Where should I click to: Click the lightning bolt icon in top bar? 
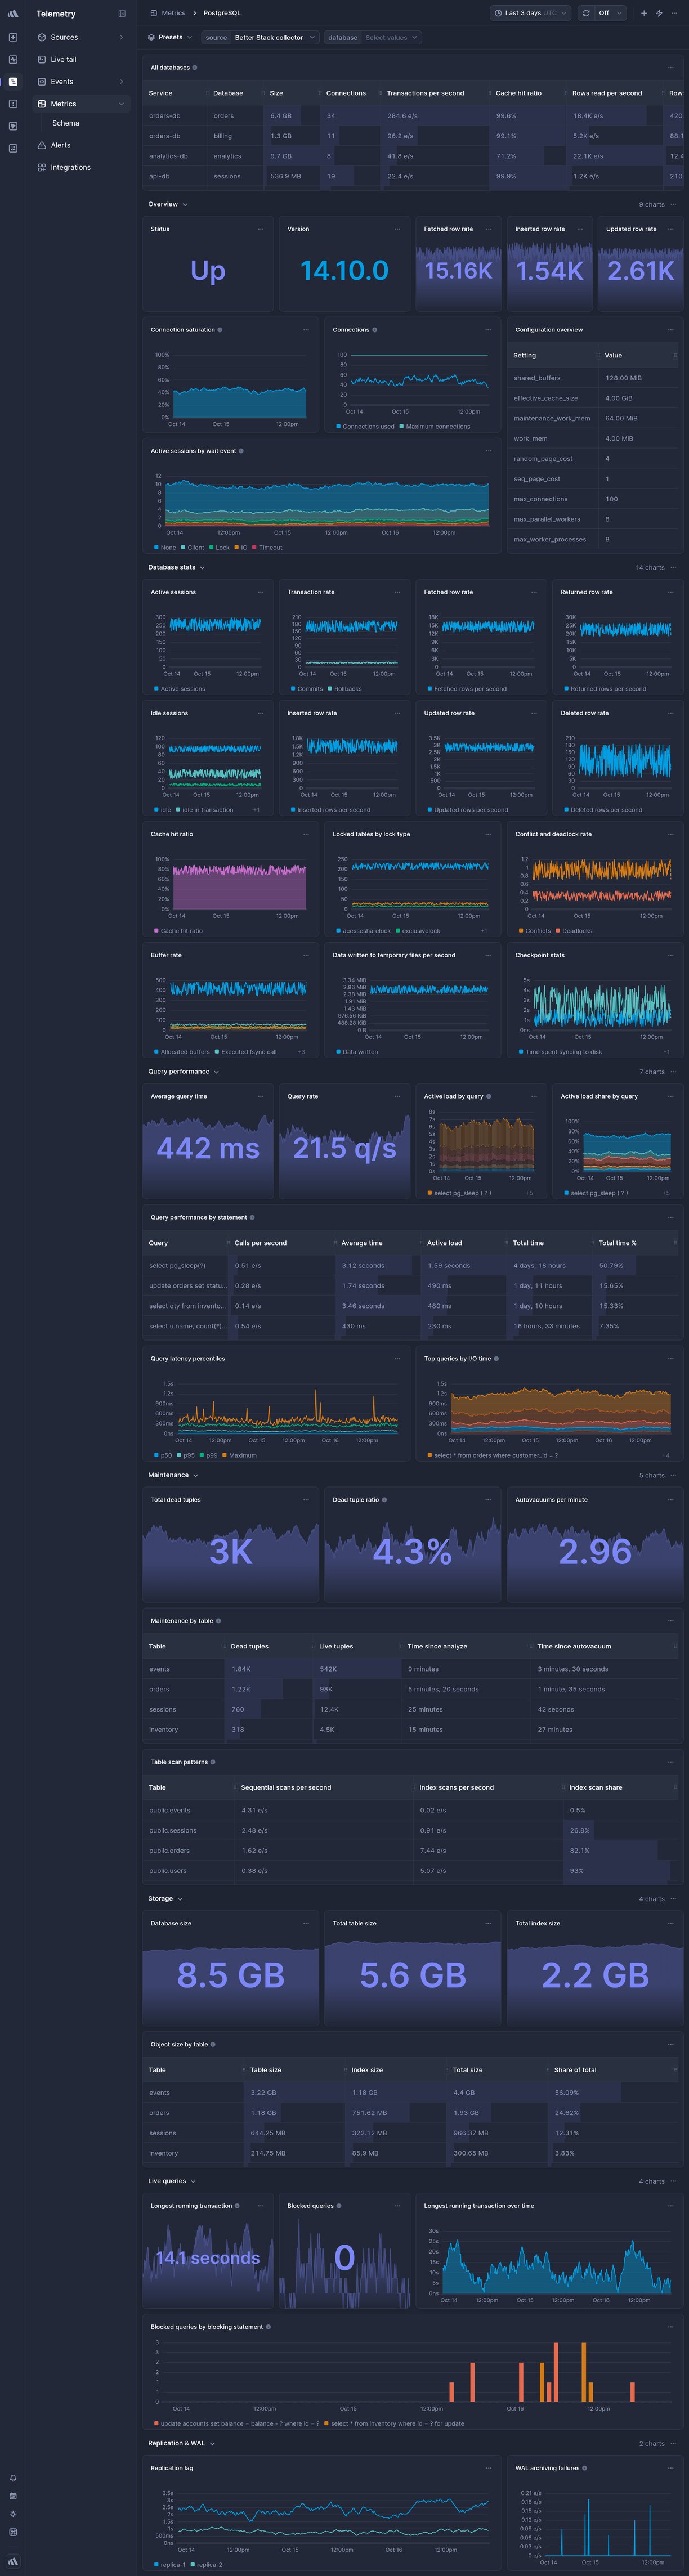[659, 13]
